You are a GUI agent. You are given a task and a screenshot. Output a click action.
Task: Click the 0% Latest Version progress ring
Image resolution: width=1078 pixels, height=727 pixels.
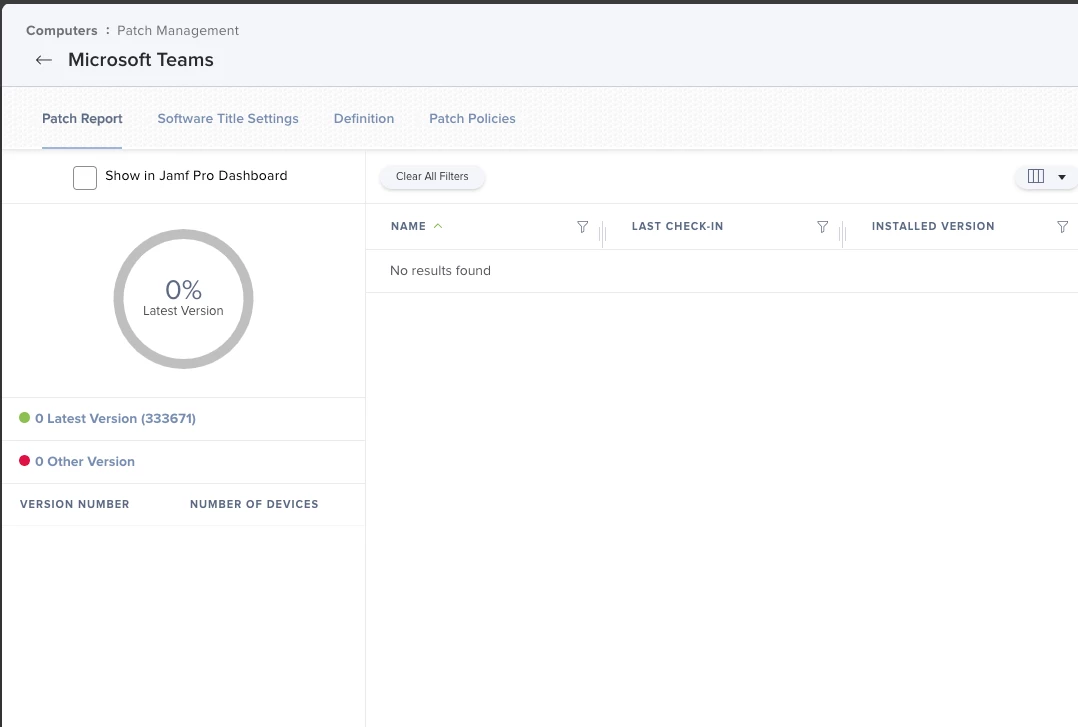(184, 299)
